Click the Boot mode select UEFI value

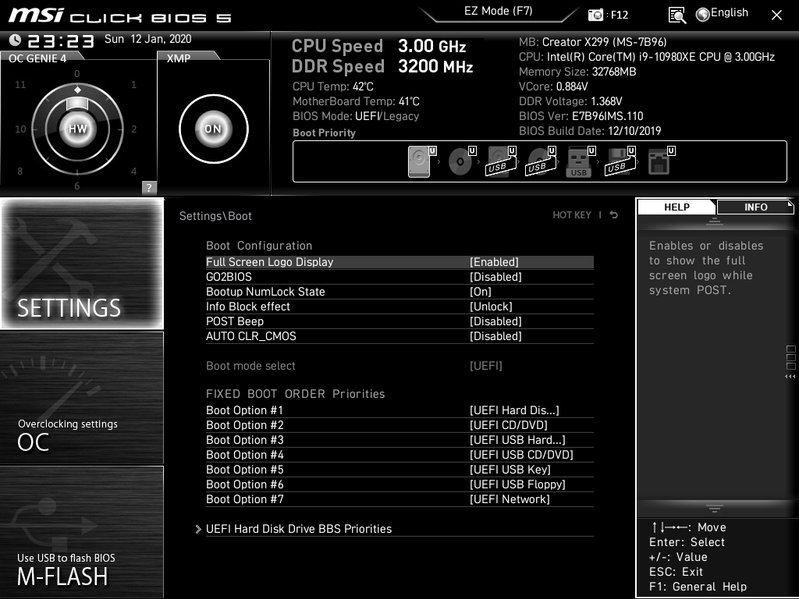click(x=486, y=365)
